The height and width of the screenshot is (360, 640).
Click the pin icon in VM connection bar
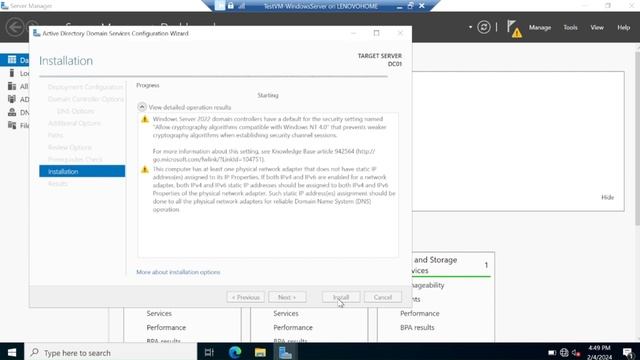[220, 6]
